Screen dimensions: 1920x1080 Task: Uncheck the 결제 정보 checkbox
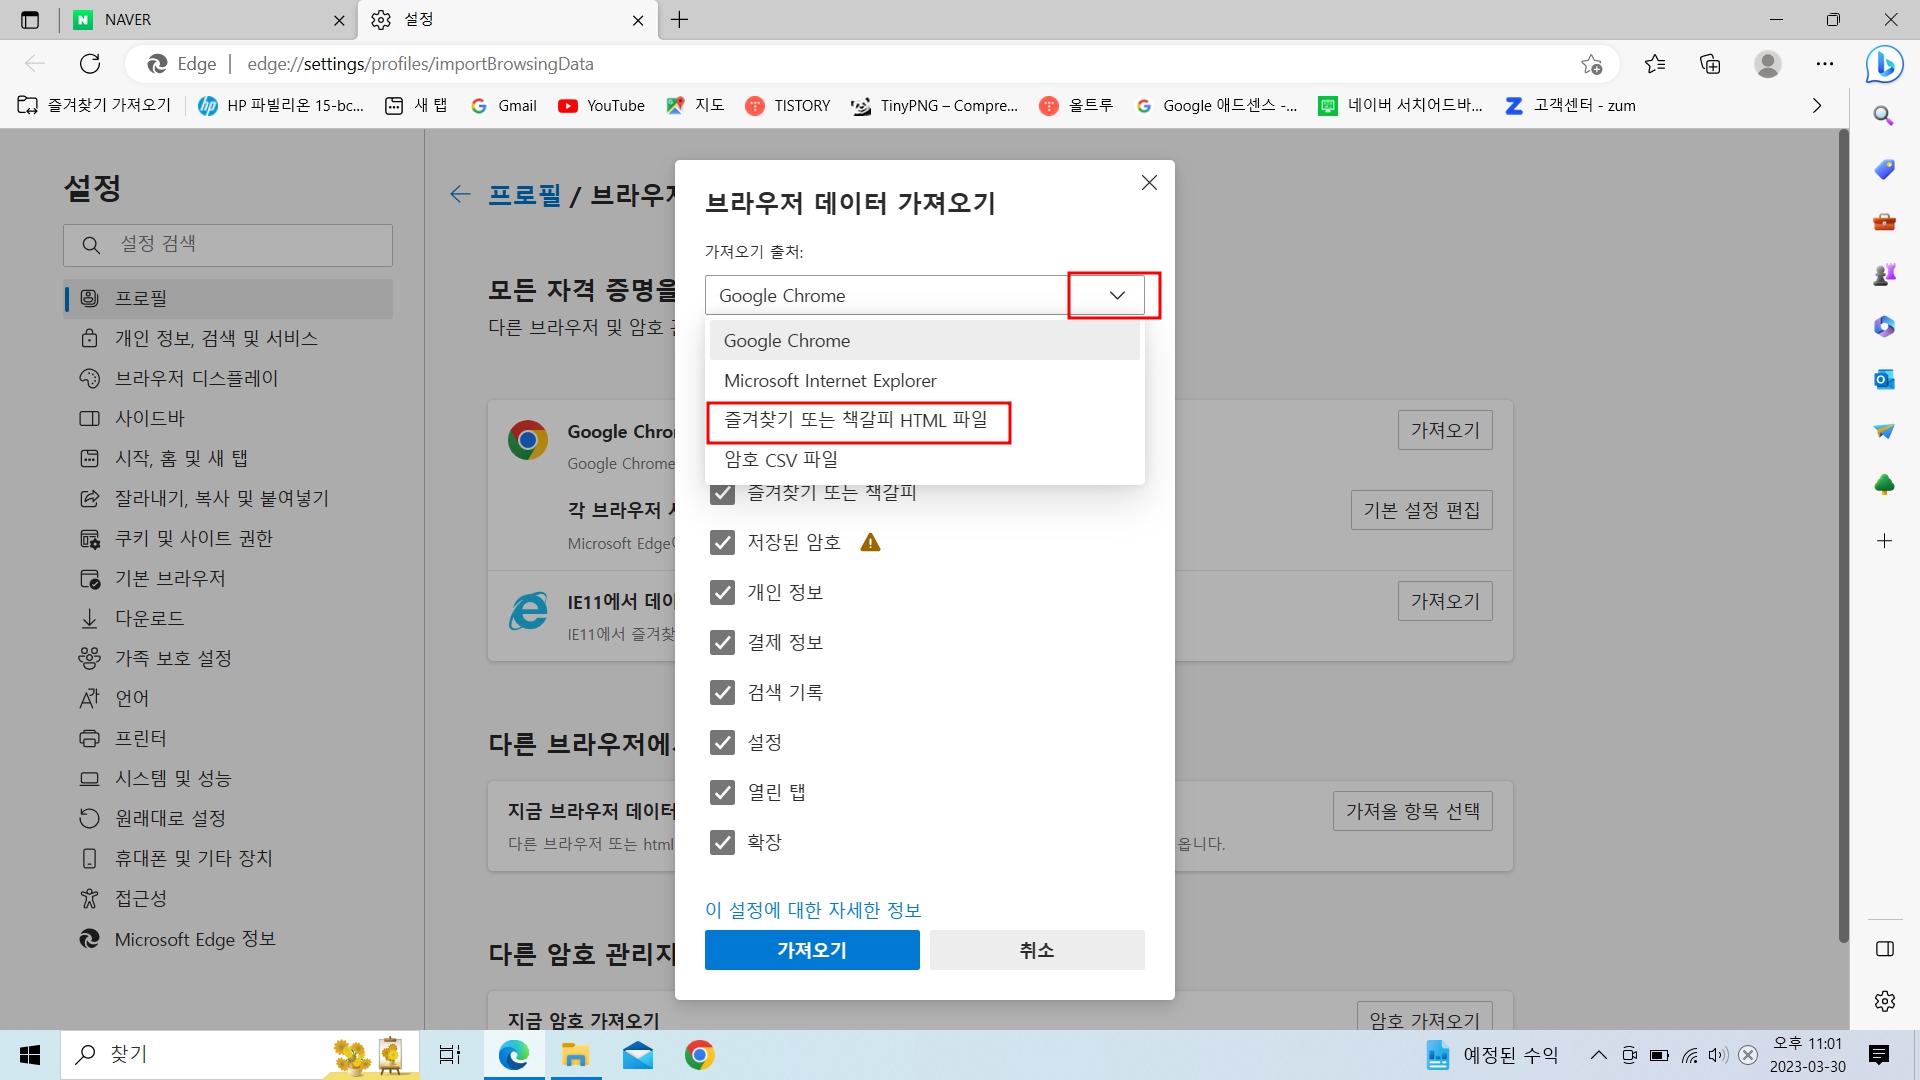tap(722, 642)
